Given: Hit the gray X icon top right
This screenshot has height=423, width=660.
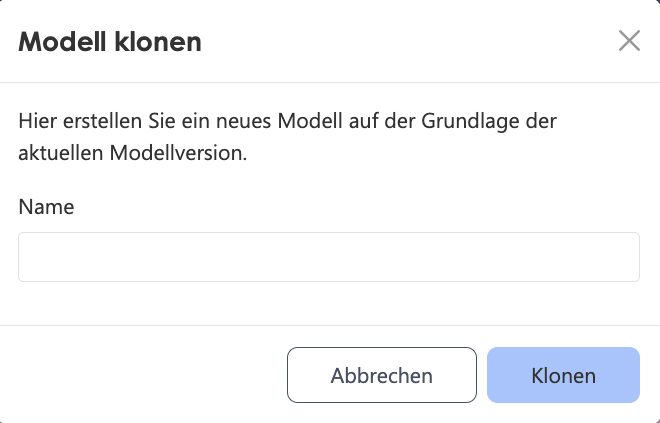Looking at the screenshot, I should (x=629, y=41).
